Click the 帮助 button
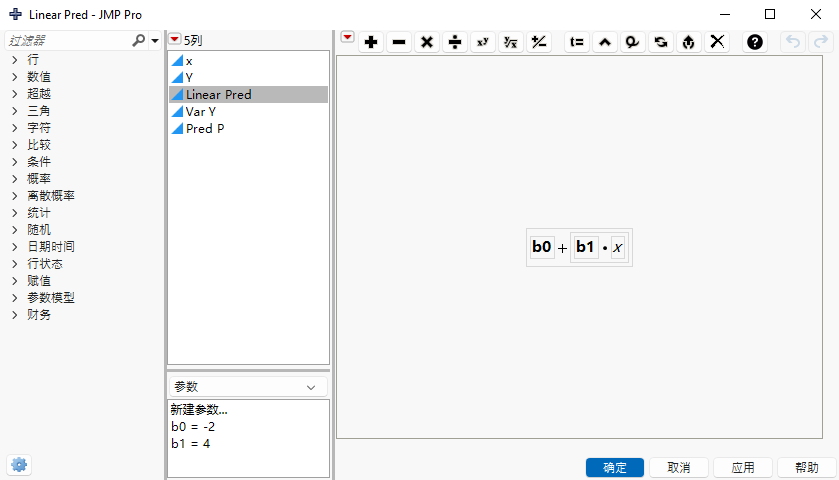The height and width of the screenshot is (480, 839). pos(807,468)
